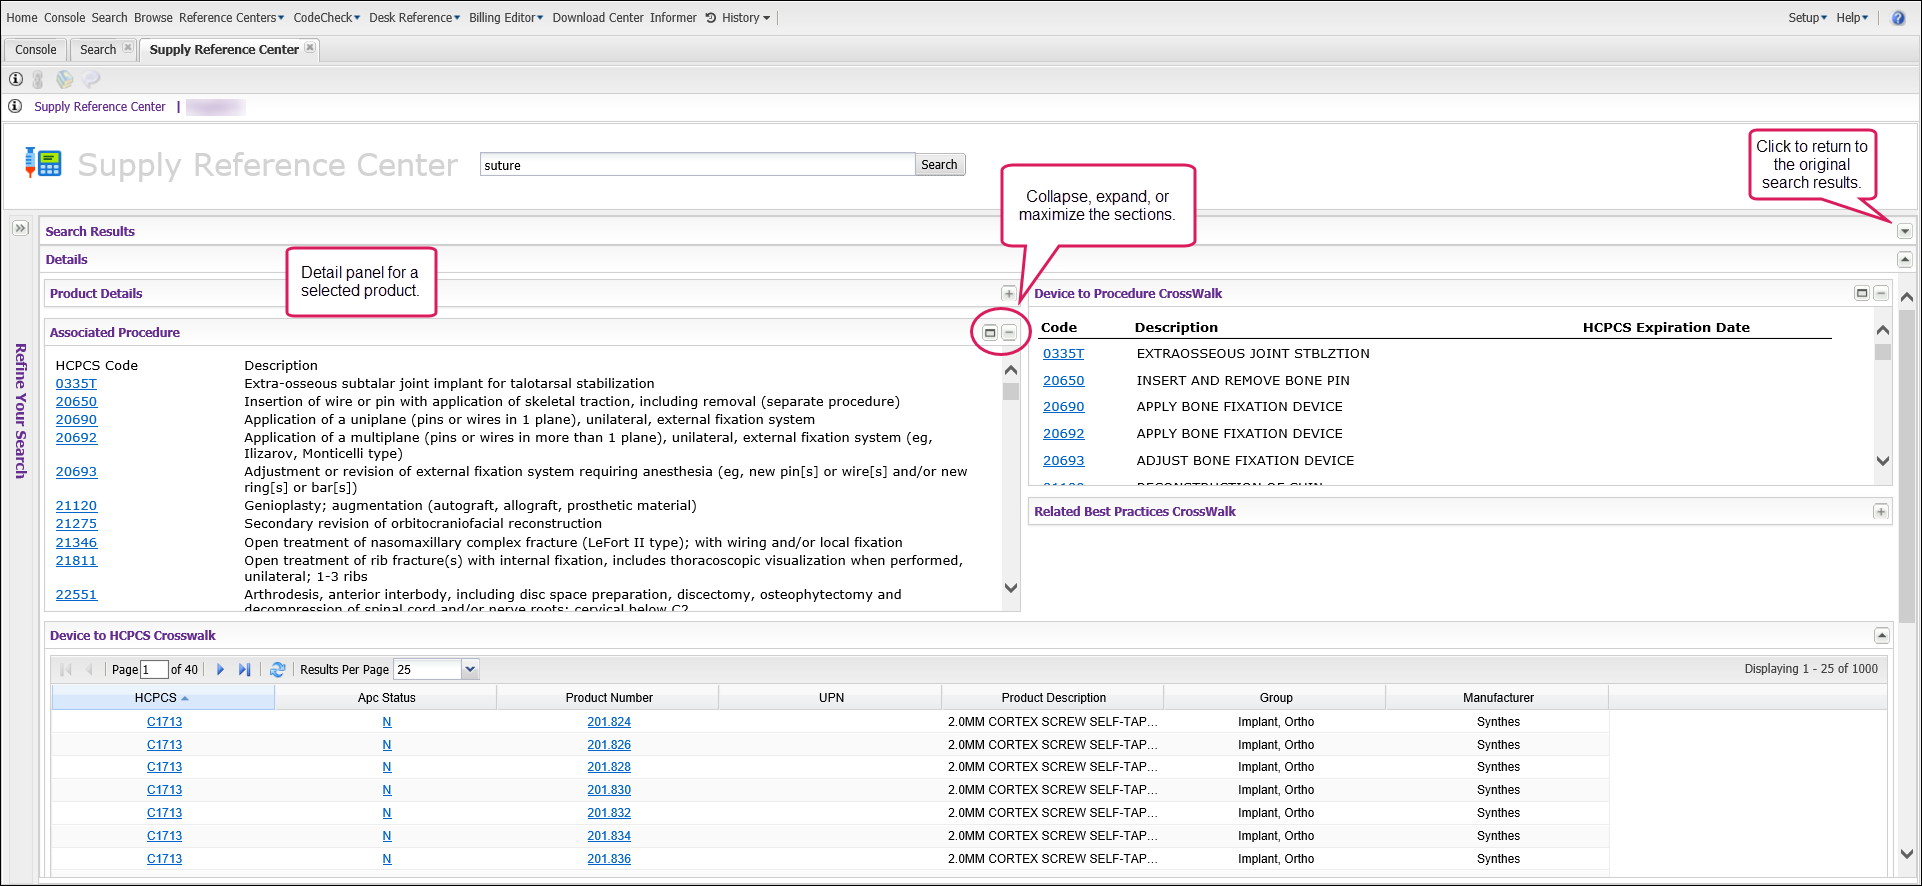Maximize the Associated Procedure section
This screenshot has width=1922, height=886.
pos(990,333)
